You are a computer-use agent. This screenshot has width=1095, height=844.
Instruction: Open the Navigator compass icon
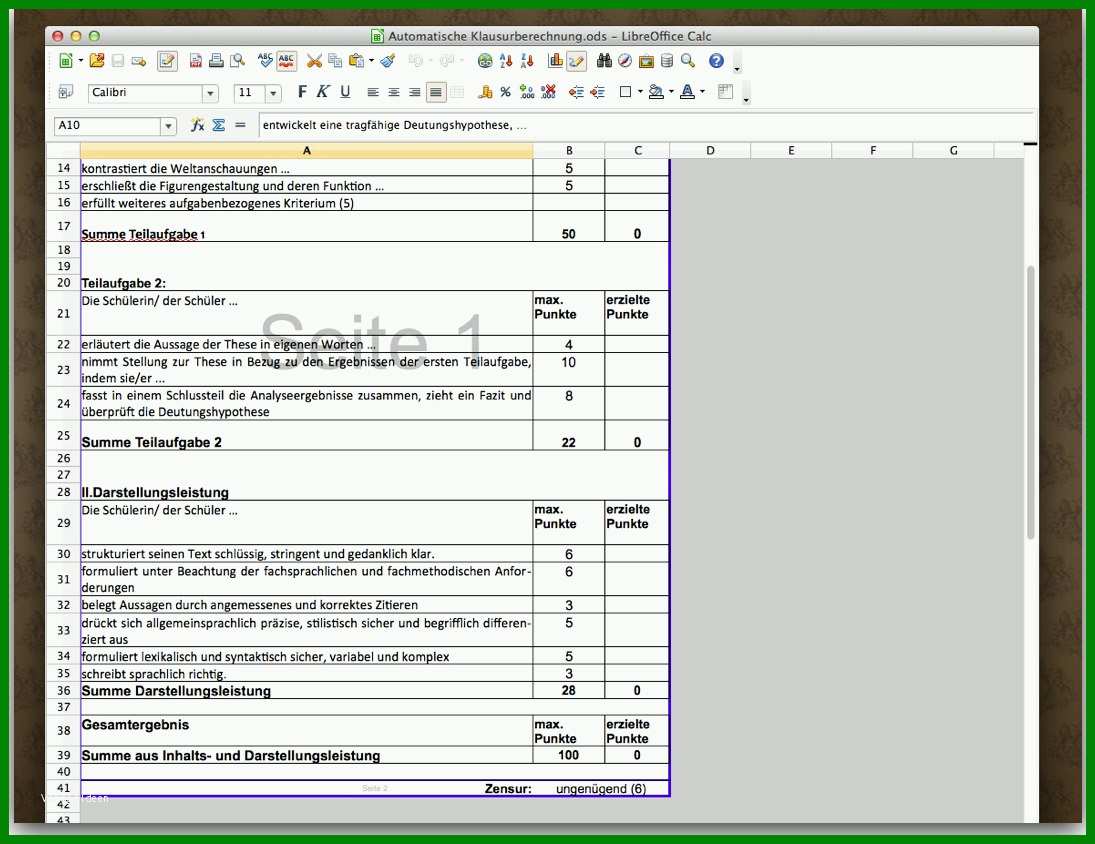pos(625,61)
